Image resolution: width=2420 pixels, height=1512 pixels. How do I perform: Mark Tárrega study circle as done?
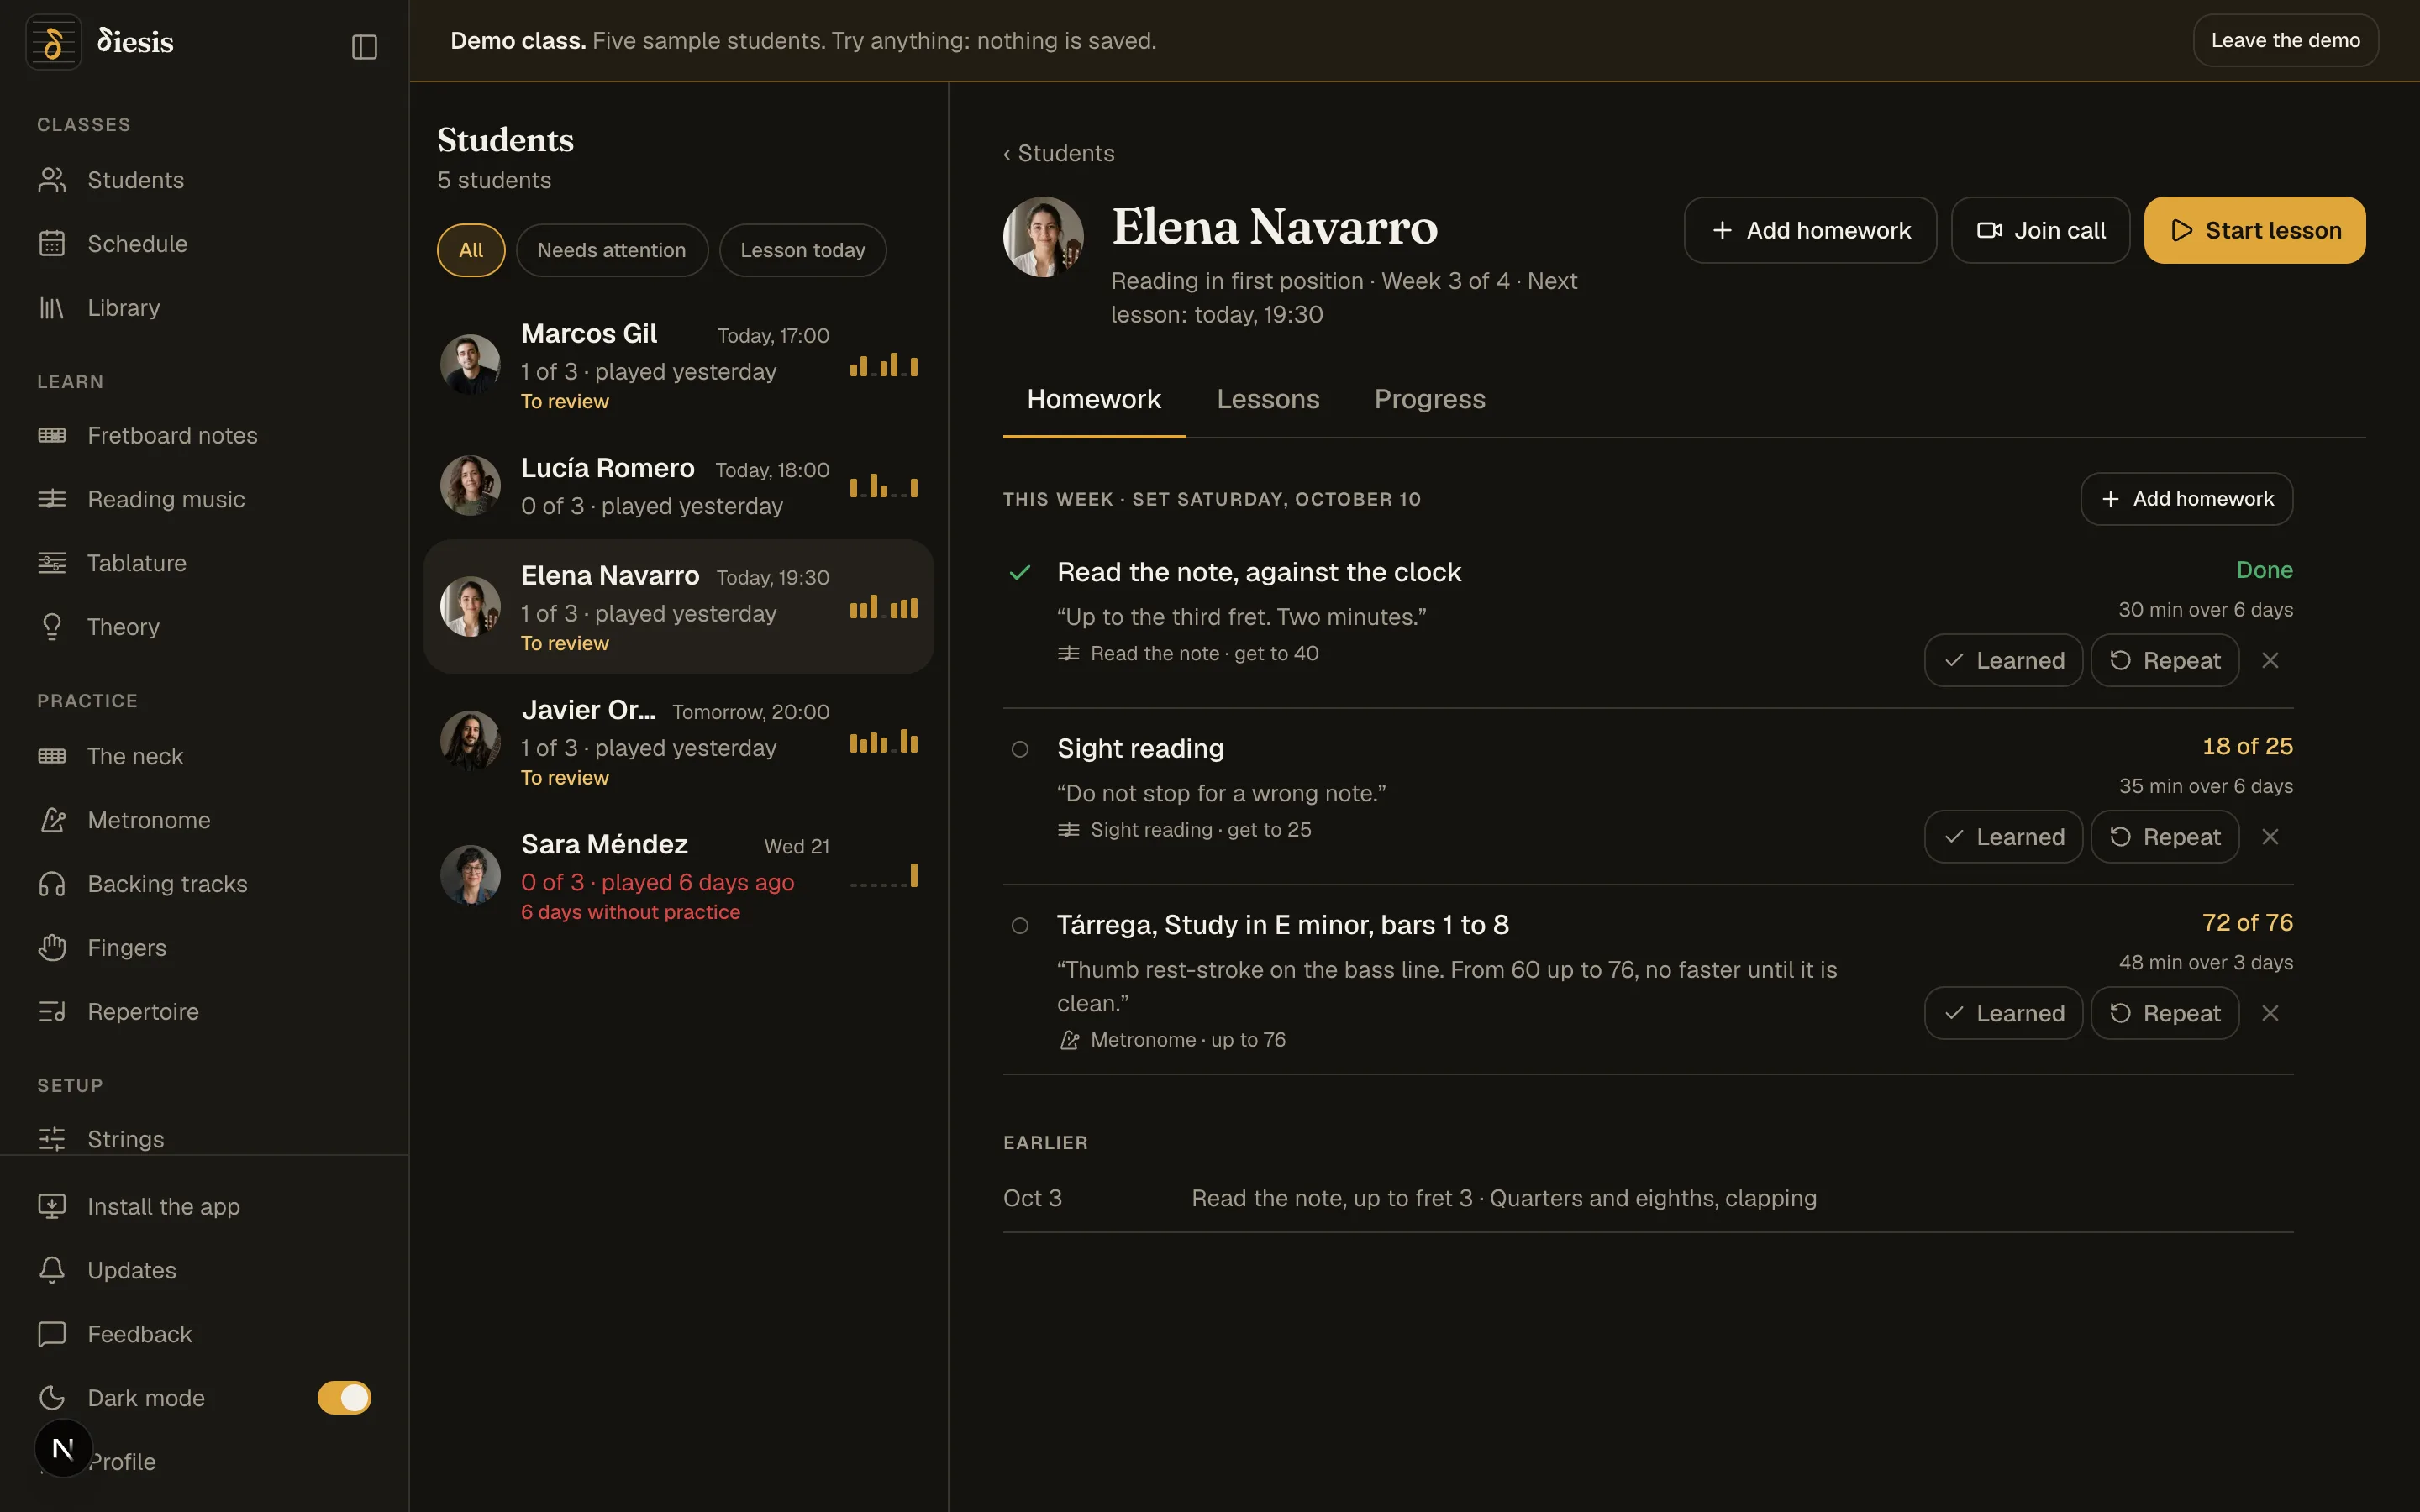click(x=1019, y=926)
